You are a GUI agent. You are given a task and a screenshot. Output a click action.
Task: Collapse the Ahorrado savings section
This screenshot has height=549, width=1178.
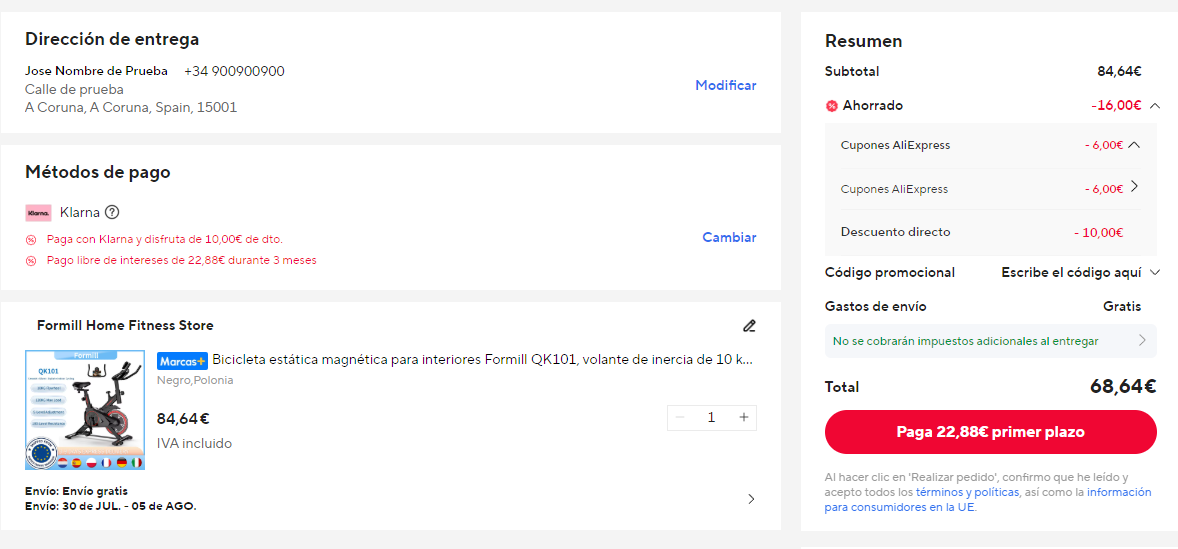pyautogui.click(x=1155, y=106)
